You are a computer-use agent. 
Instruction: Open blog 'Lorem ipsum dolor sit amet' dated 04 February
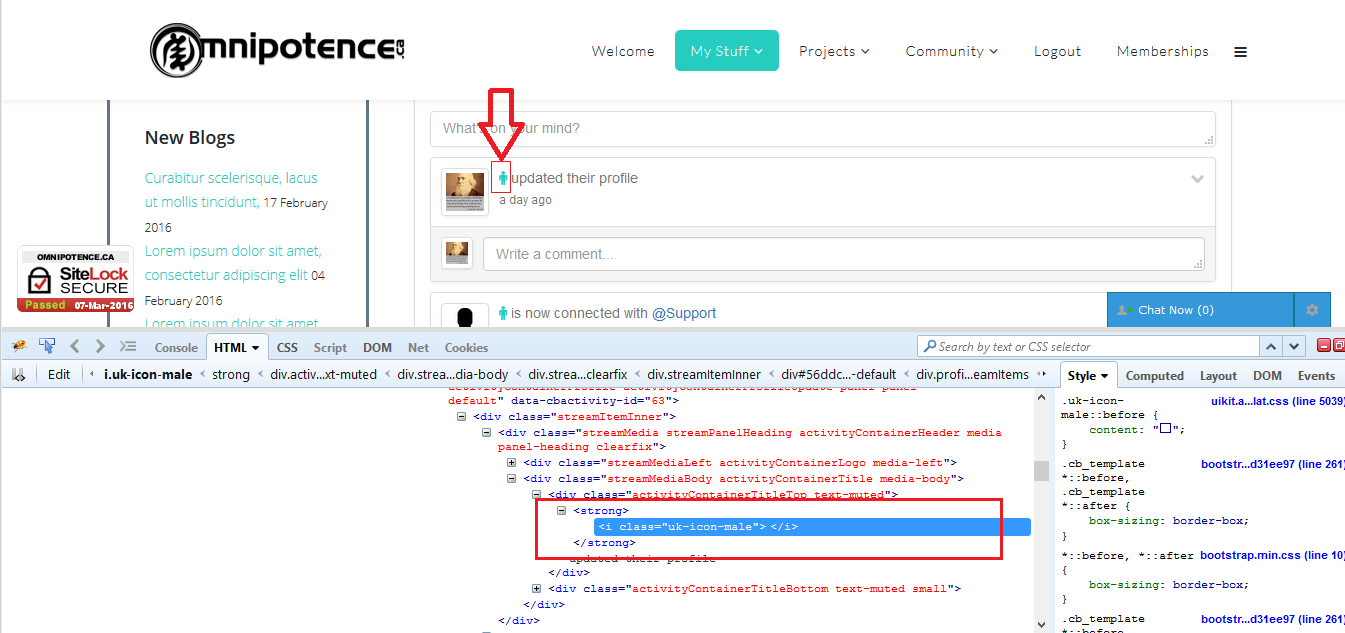pos(233,263)
